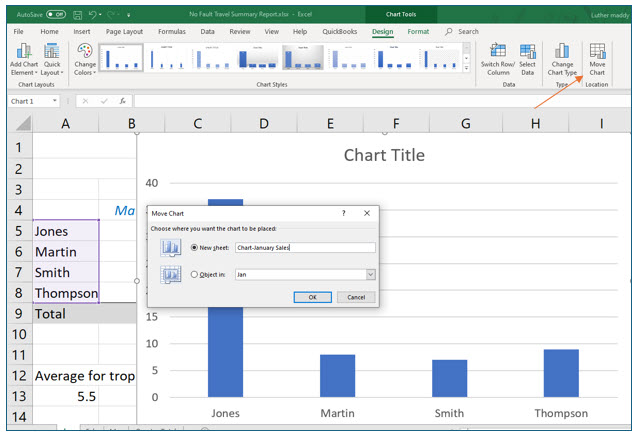The width and height of the screenshot is (636, 434).
Task: Switch to the Formulas tab
Action: [172, 31]
